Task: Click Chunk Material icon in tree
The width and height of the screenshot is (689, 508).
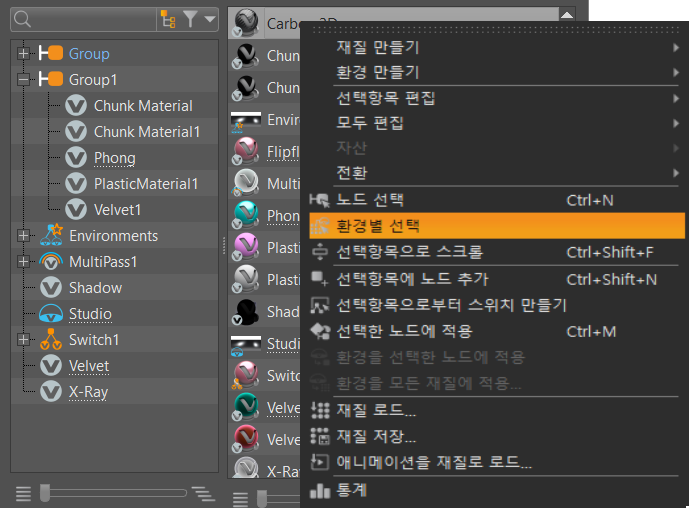Action: coord(76,105)
